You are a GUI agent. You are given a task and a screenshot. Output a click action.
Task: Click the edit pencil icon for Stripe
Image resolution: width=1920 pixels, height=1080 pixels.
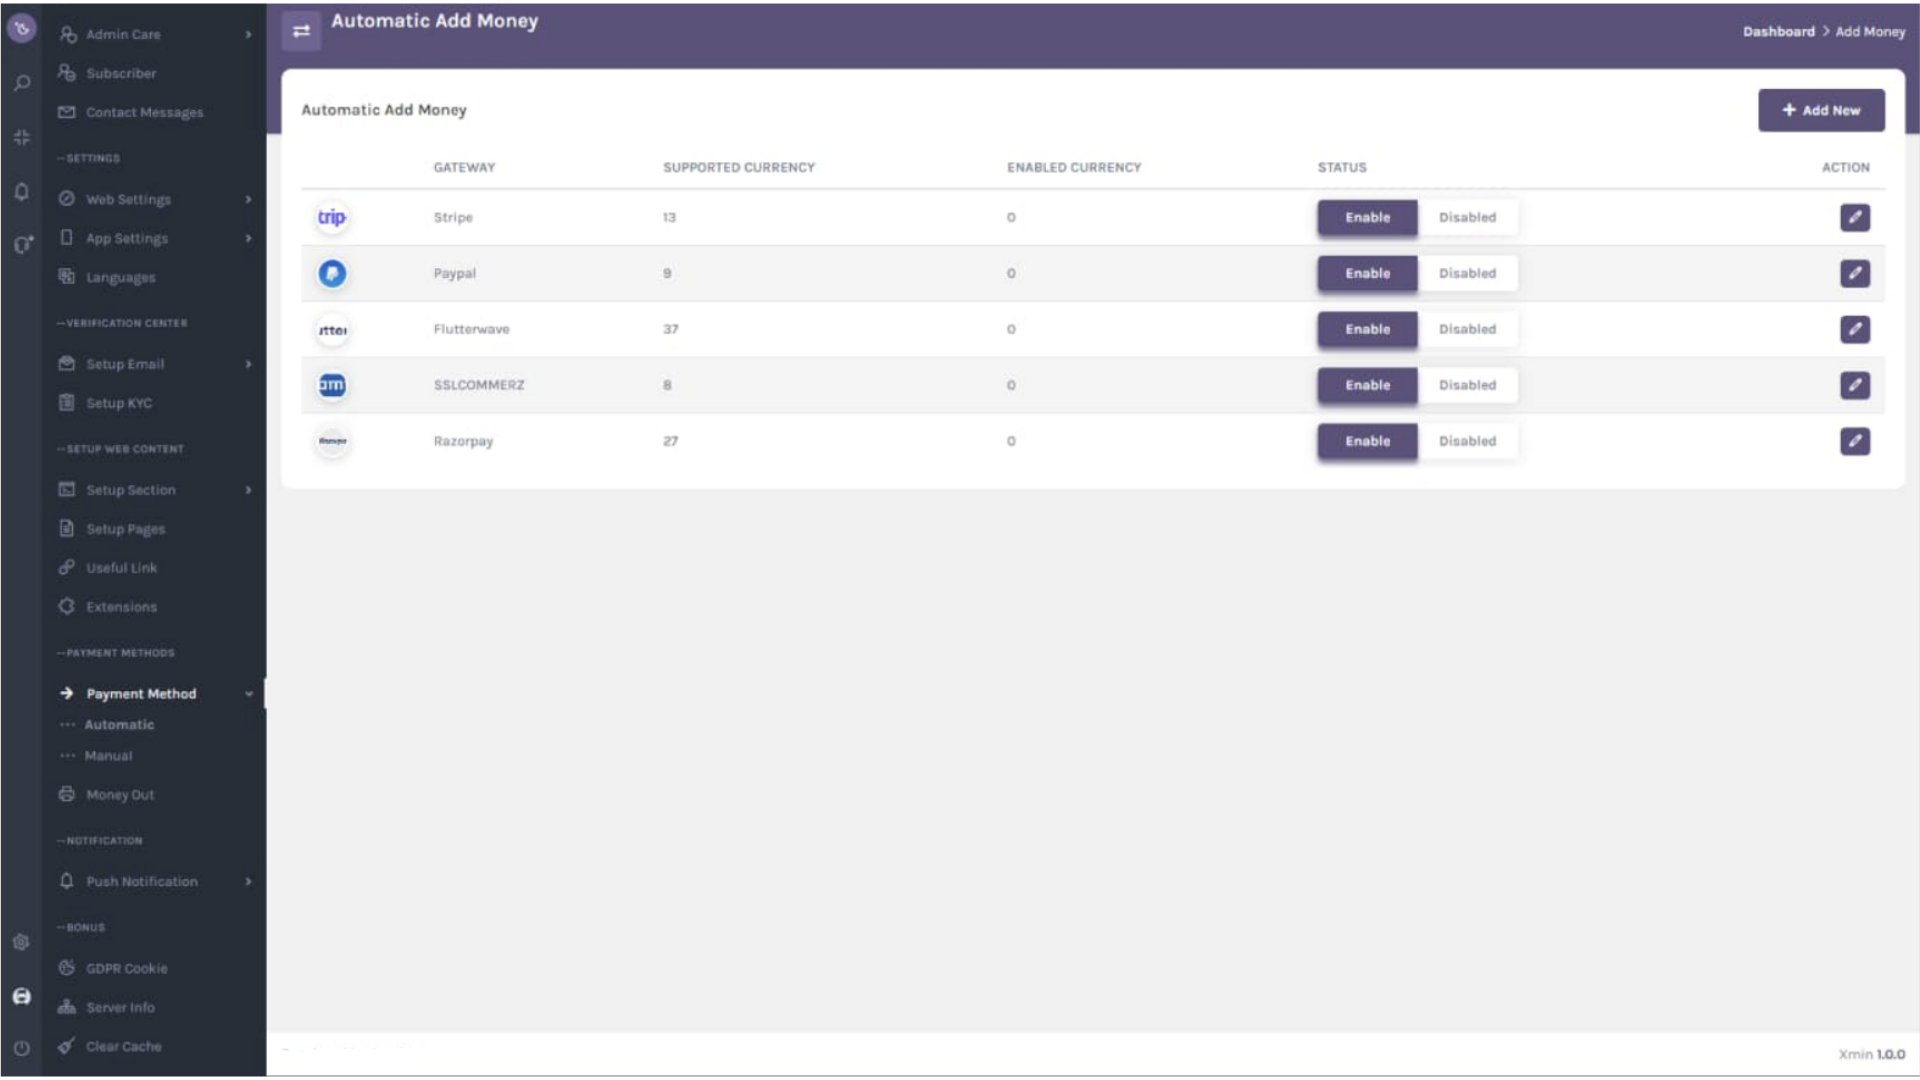pos(1854,217)
